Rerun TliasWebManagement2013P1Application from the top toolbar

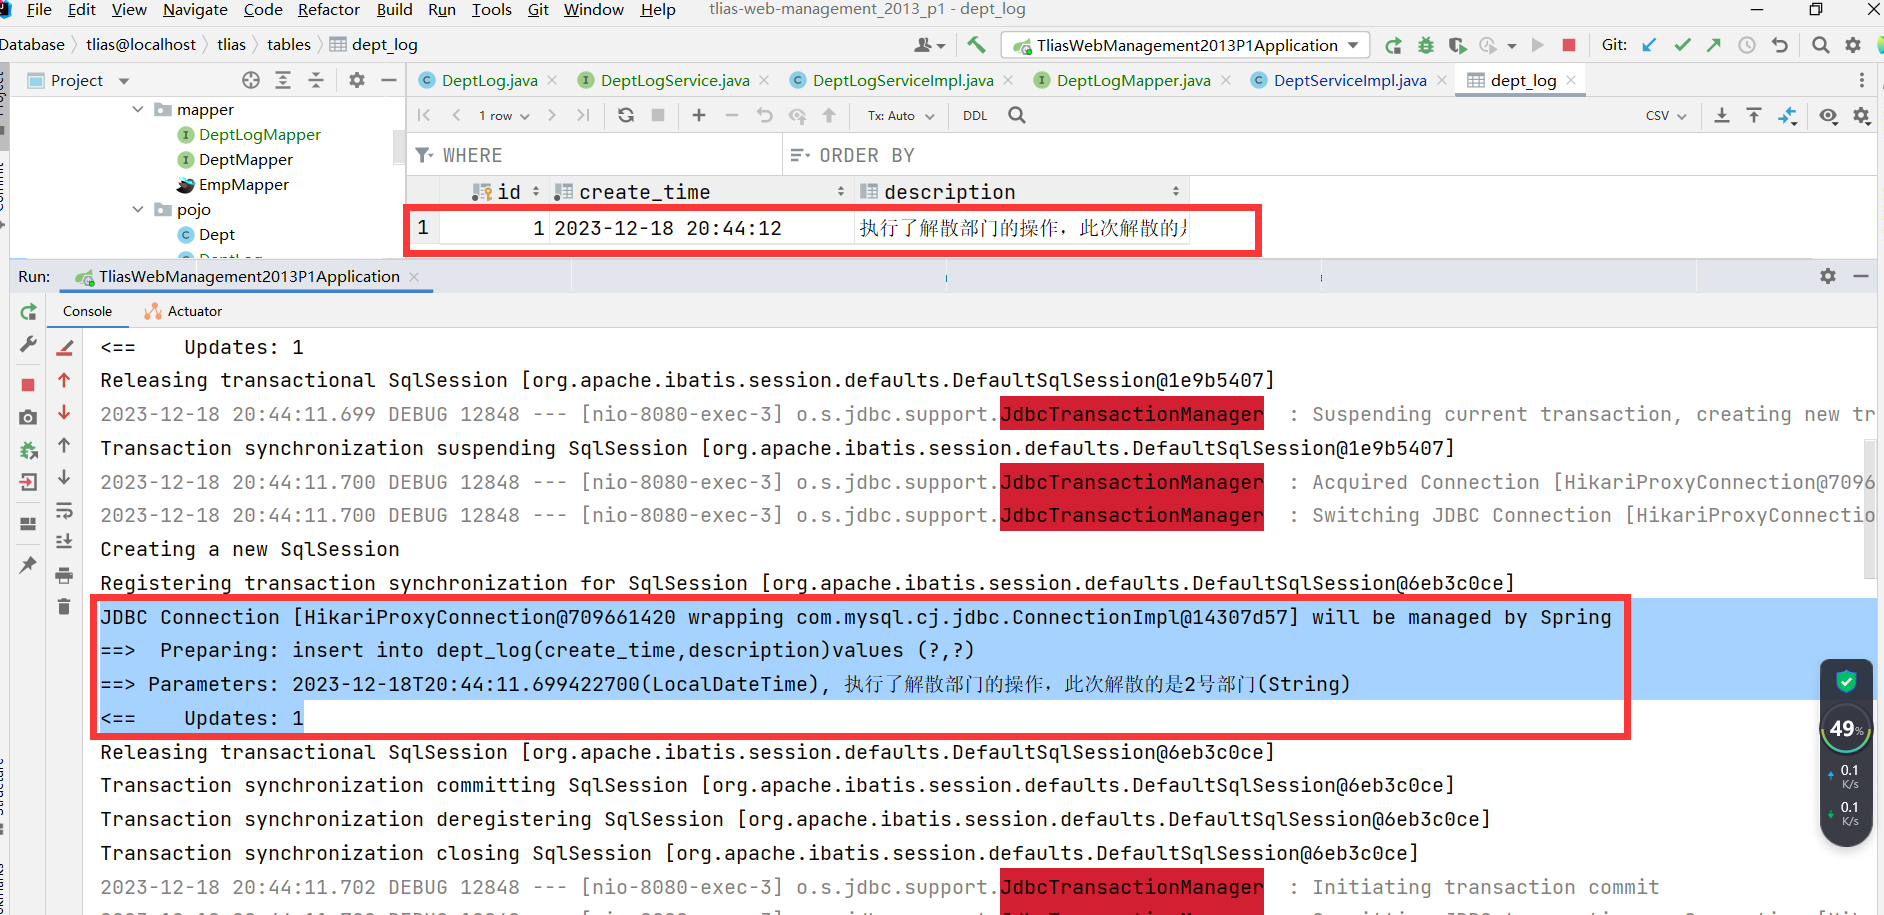tap(1393, 45)
